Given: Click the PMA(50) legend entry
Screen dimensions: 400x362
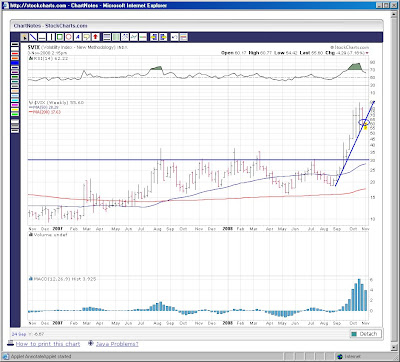Looking at the screenshot, I should (44, 107).
